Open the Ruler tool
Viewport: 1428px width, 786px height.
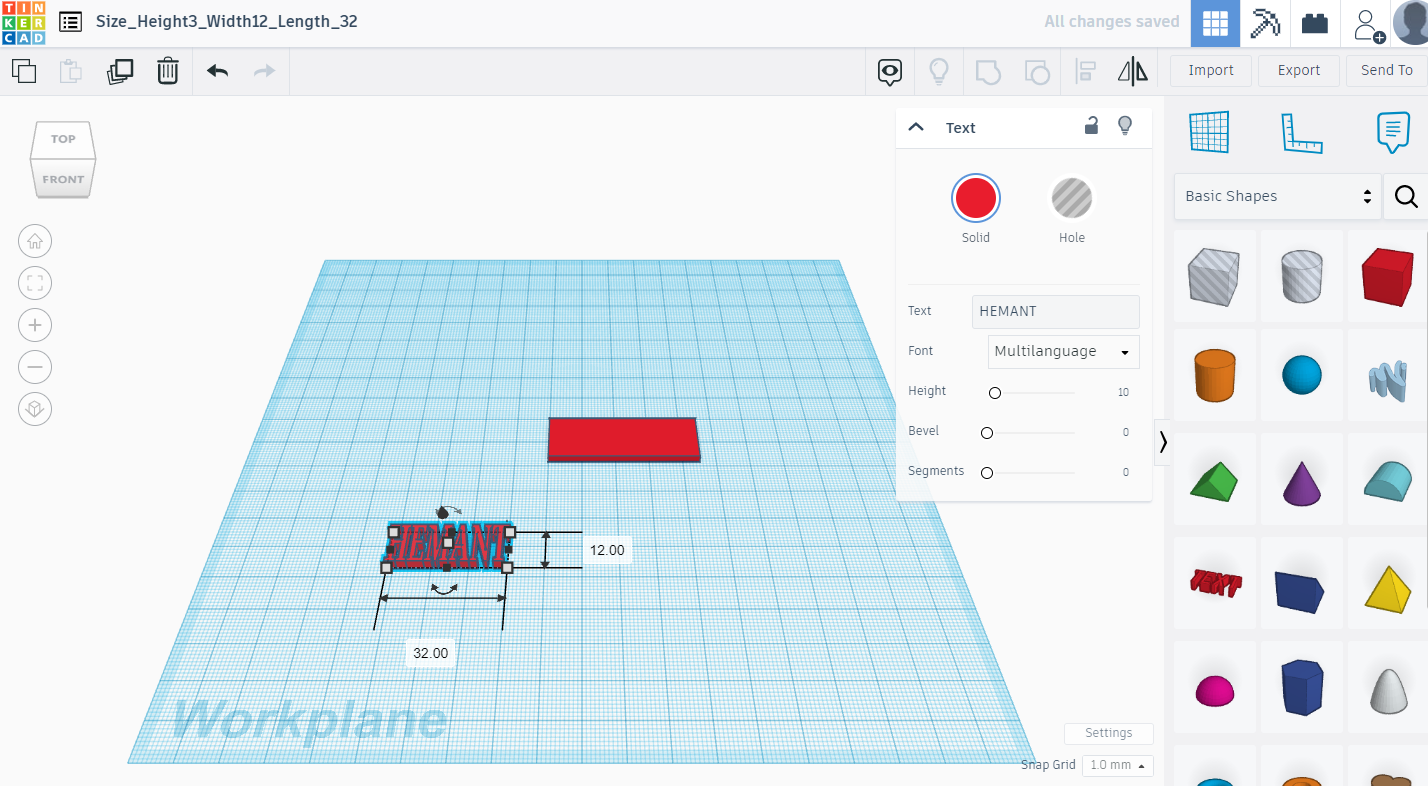click(1301, 132)
